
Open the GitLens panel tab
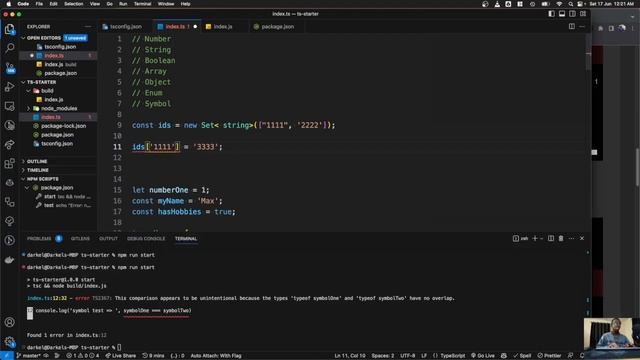tap(80, 239)
